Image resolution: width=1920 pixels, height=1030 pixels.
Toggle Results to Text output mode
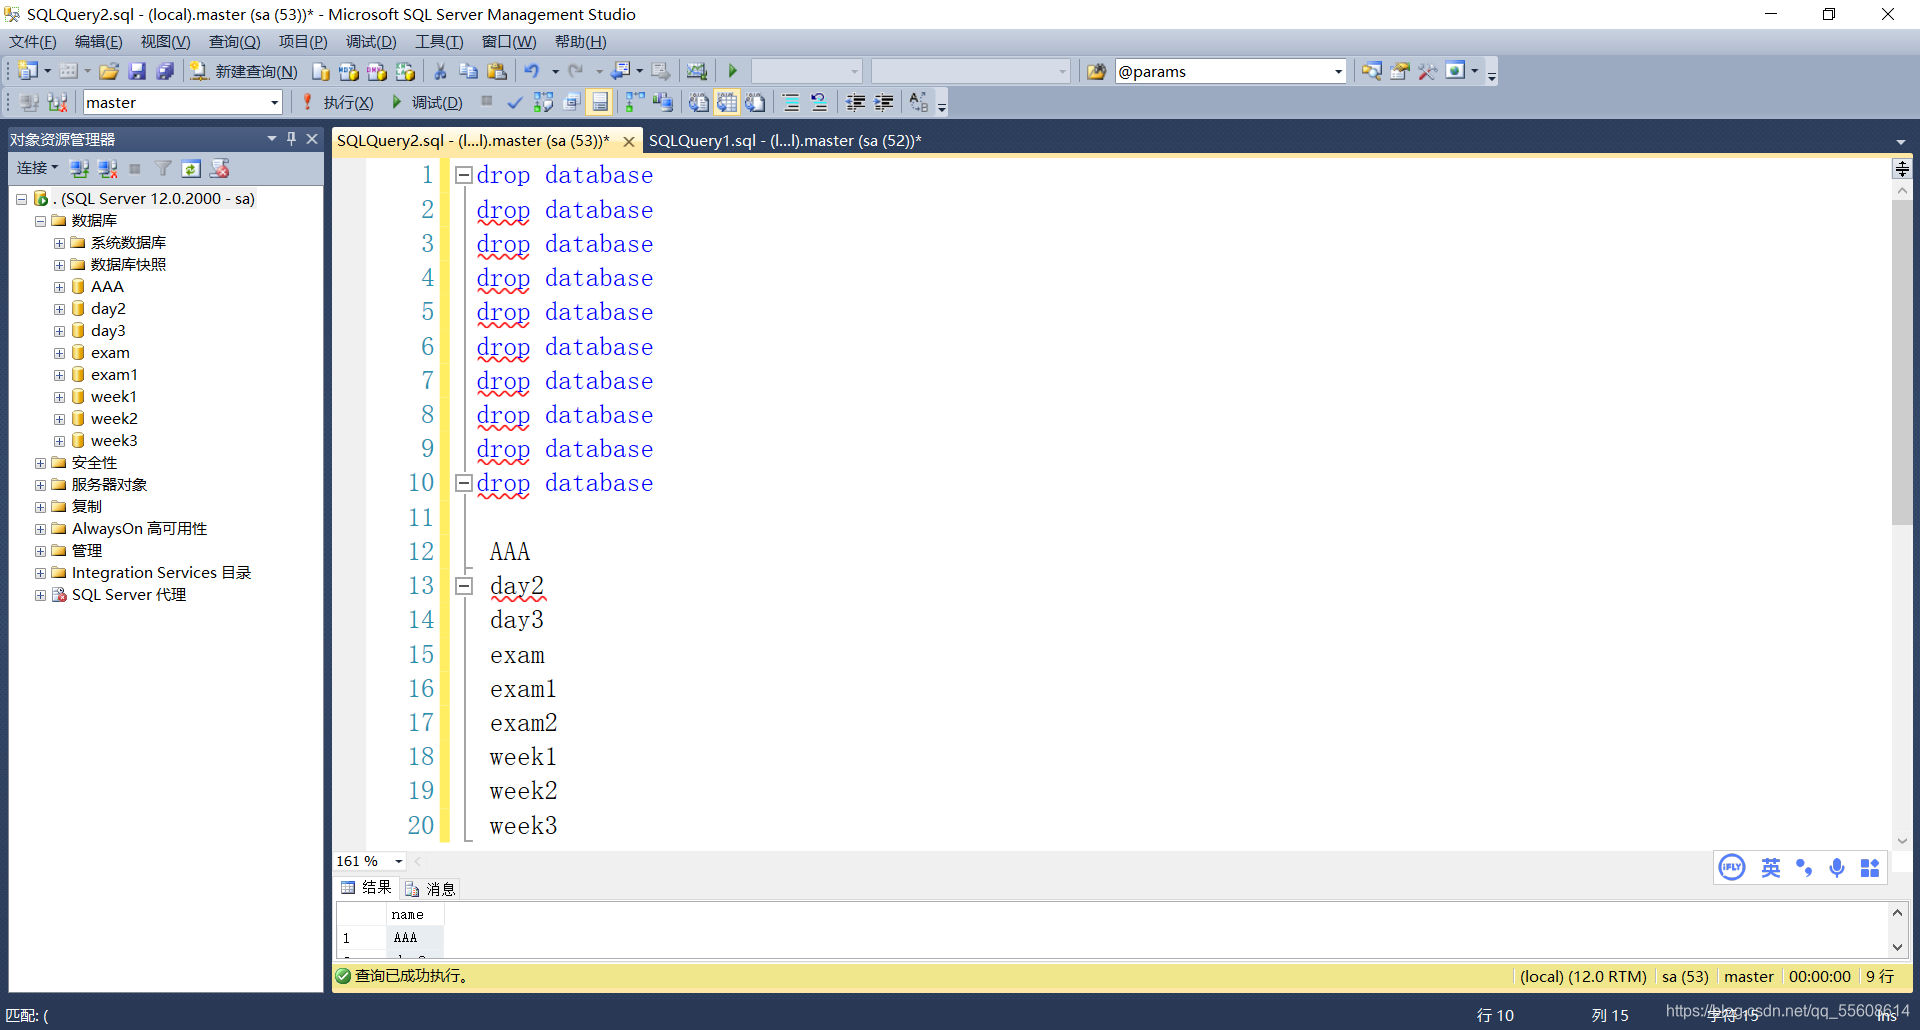click(698, 102)
